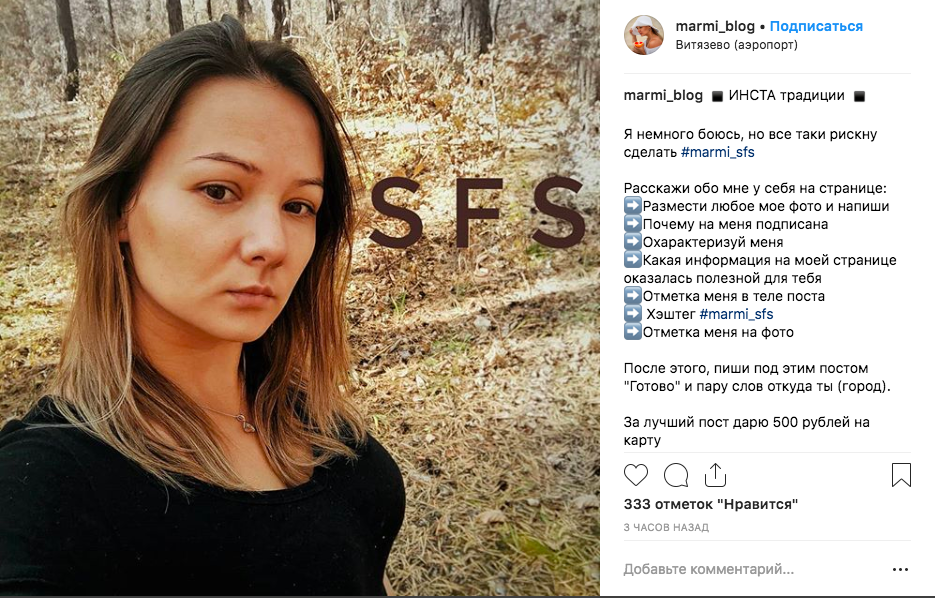
Task: Click arrow emoji beside Охарактеризуй меня
Action: [x=632, y=242]
